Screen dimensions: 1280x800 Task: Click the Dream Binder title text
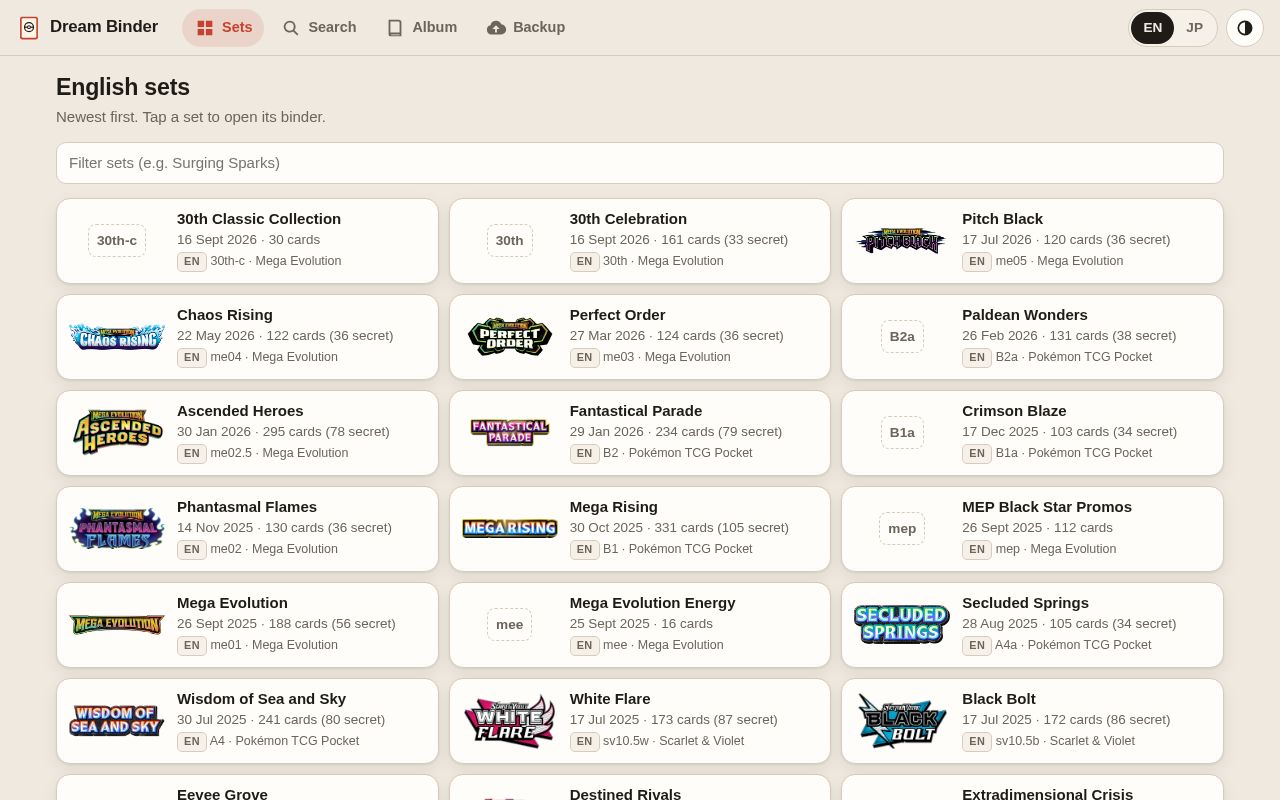coord(104,27)
